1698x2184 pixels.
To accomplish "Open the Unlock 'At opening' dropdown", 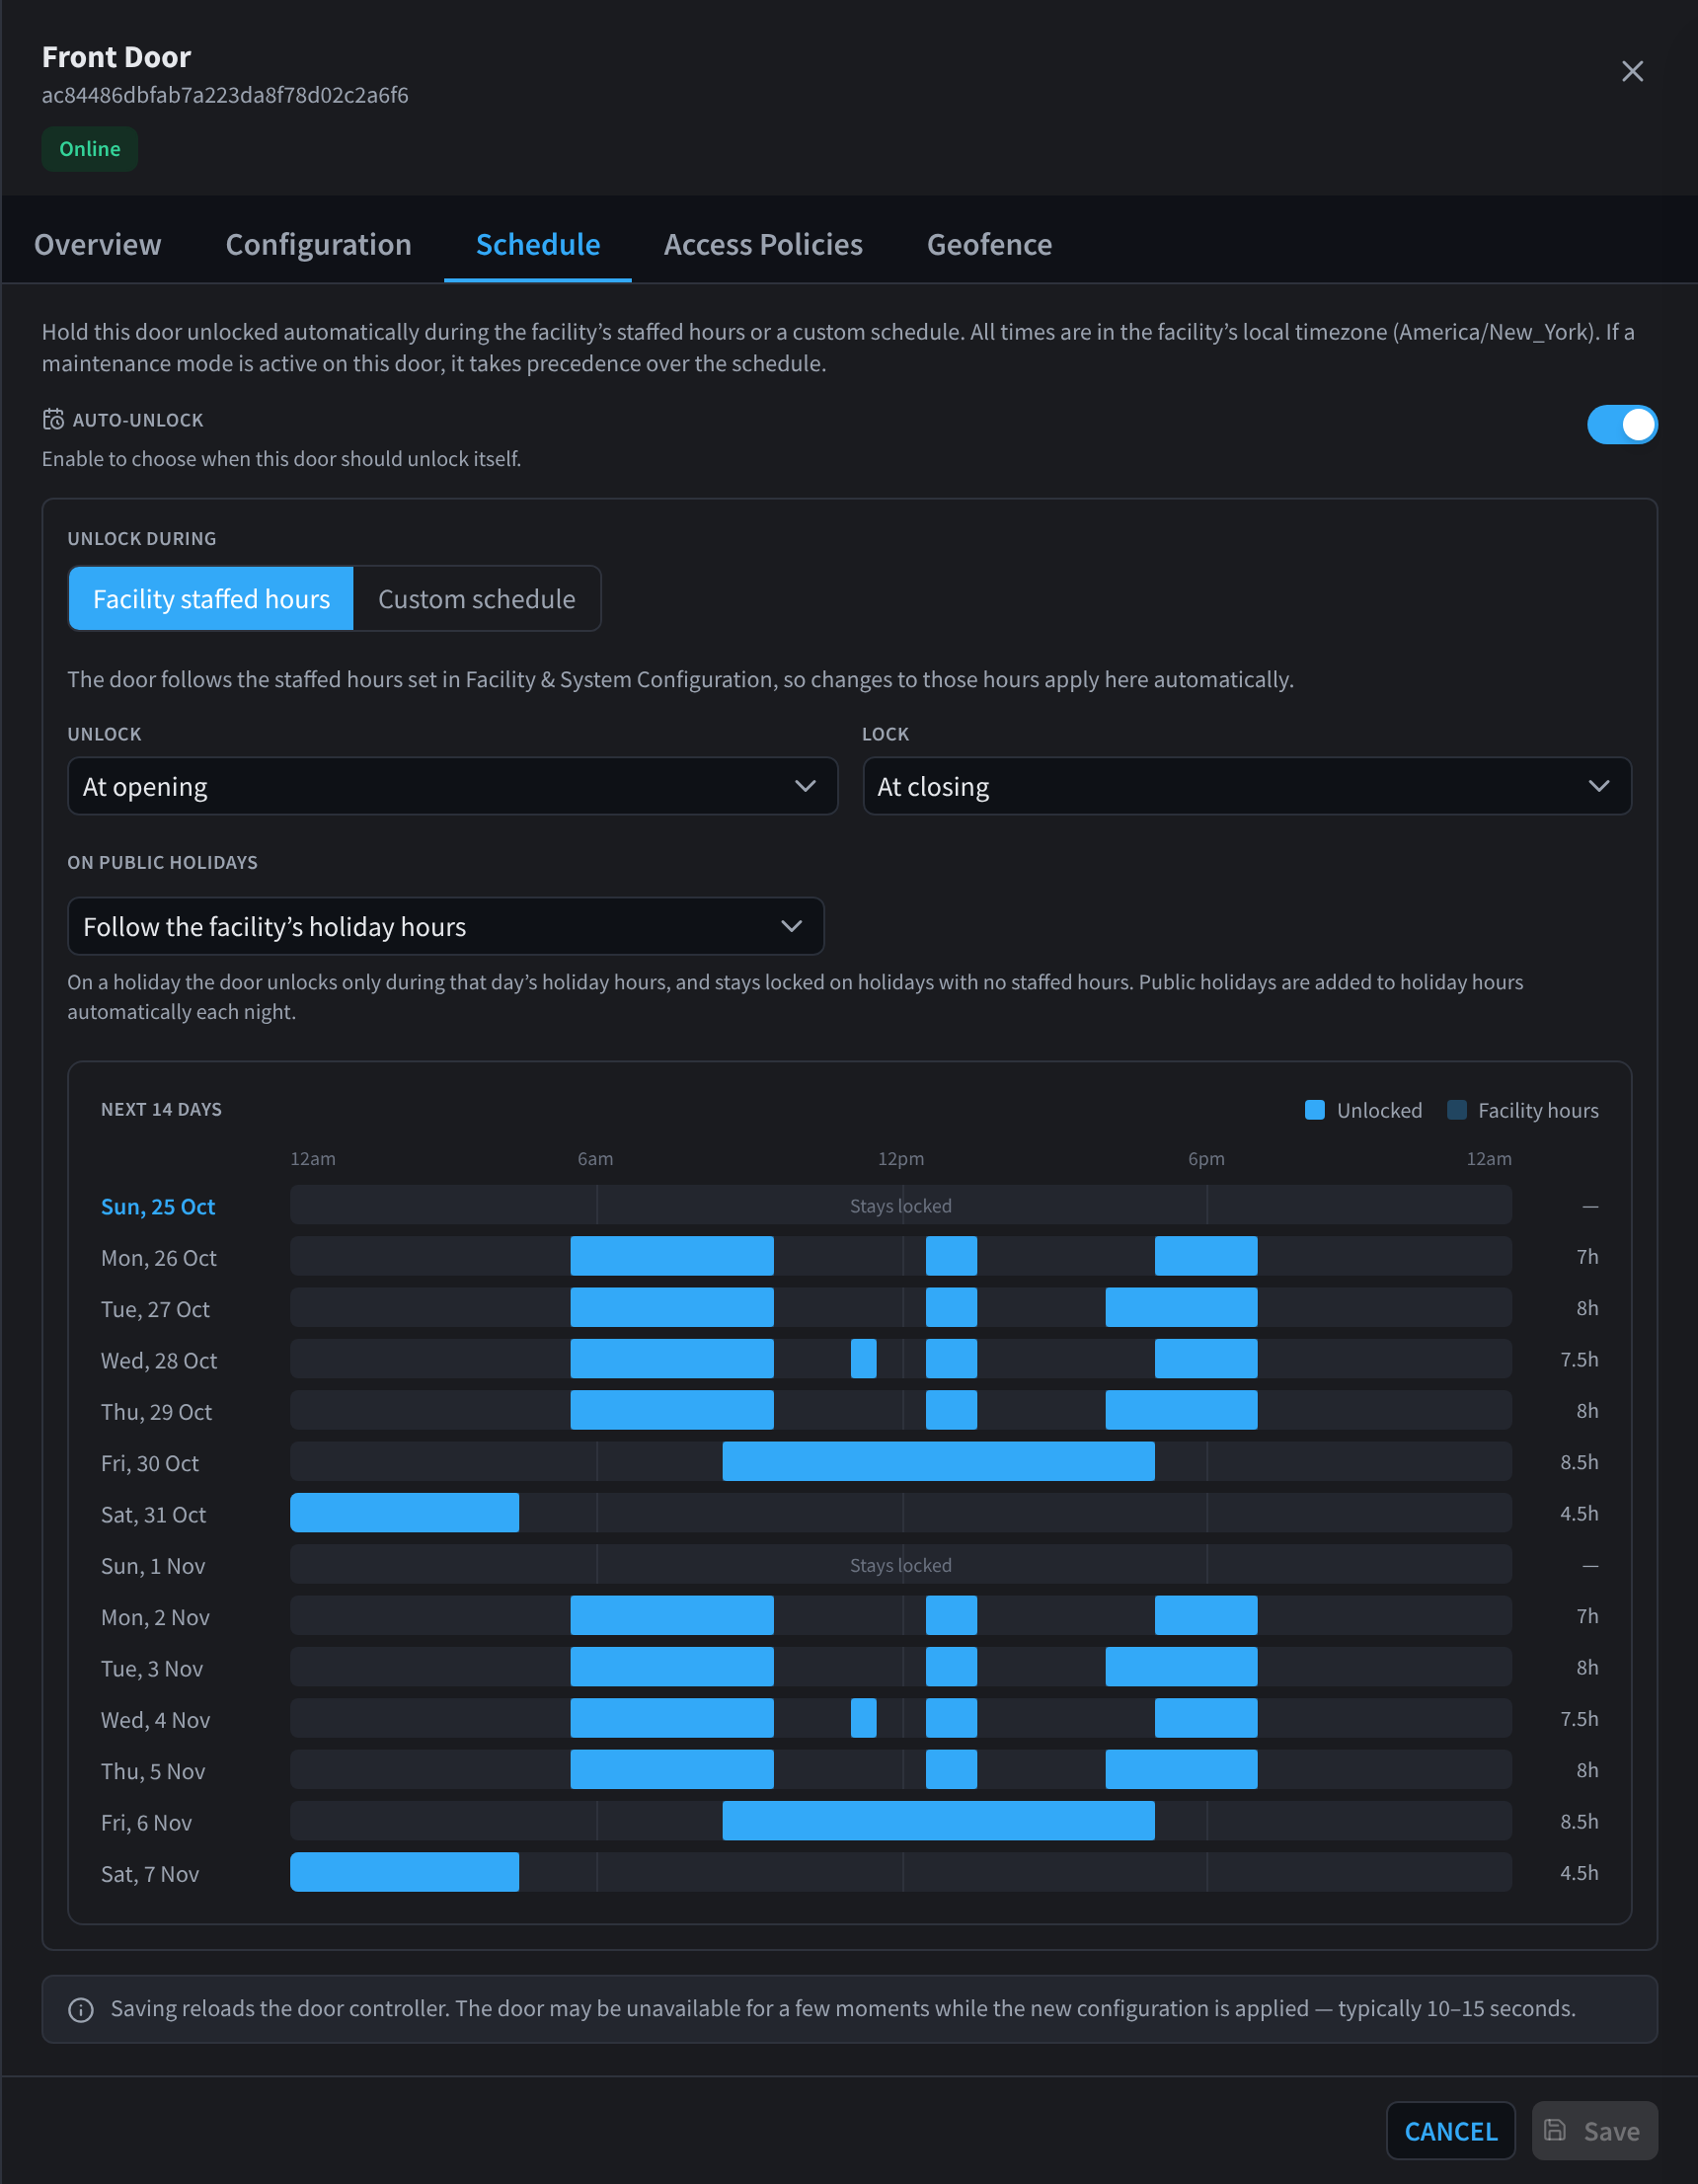I will [x=452, y=786].
